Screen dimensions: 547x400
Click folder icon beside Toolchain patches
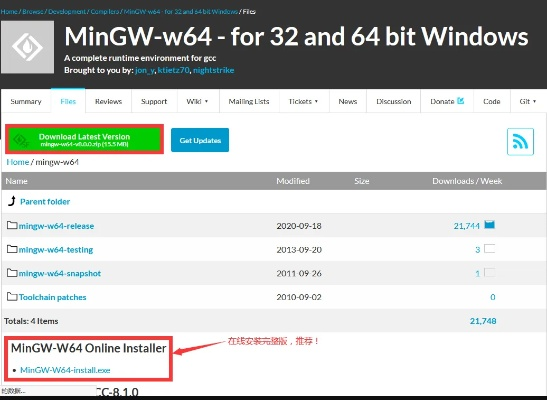coord(12,297)
